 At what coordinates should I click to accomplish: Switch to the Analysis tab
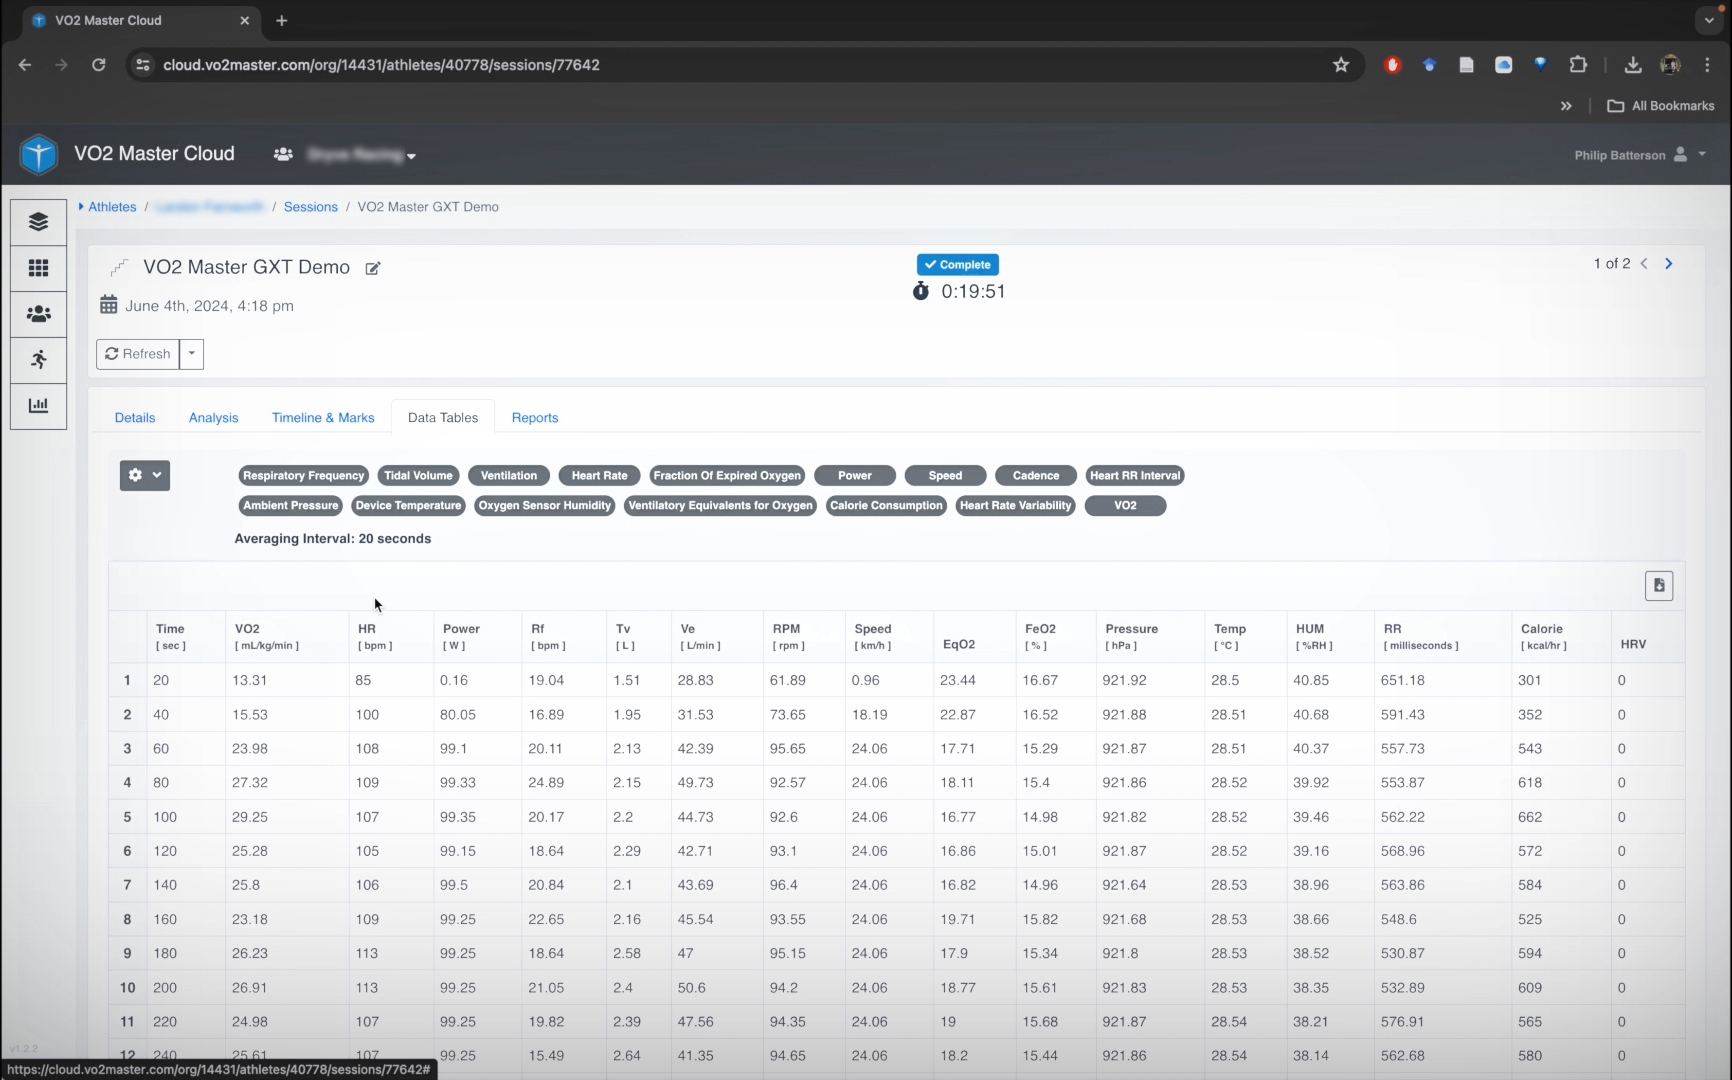point(213,418)
